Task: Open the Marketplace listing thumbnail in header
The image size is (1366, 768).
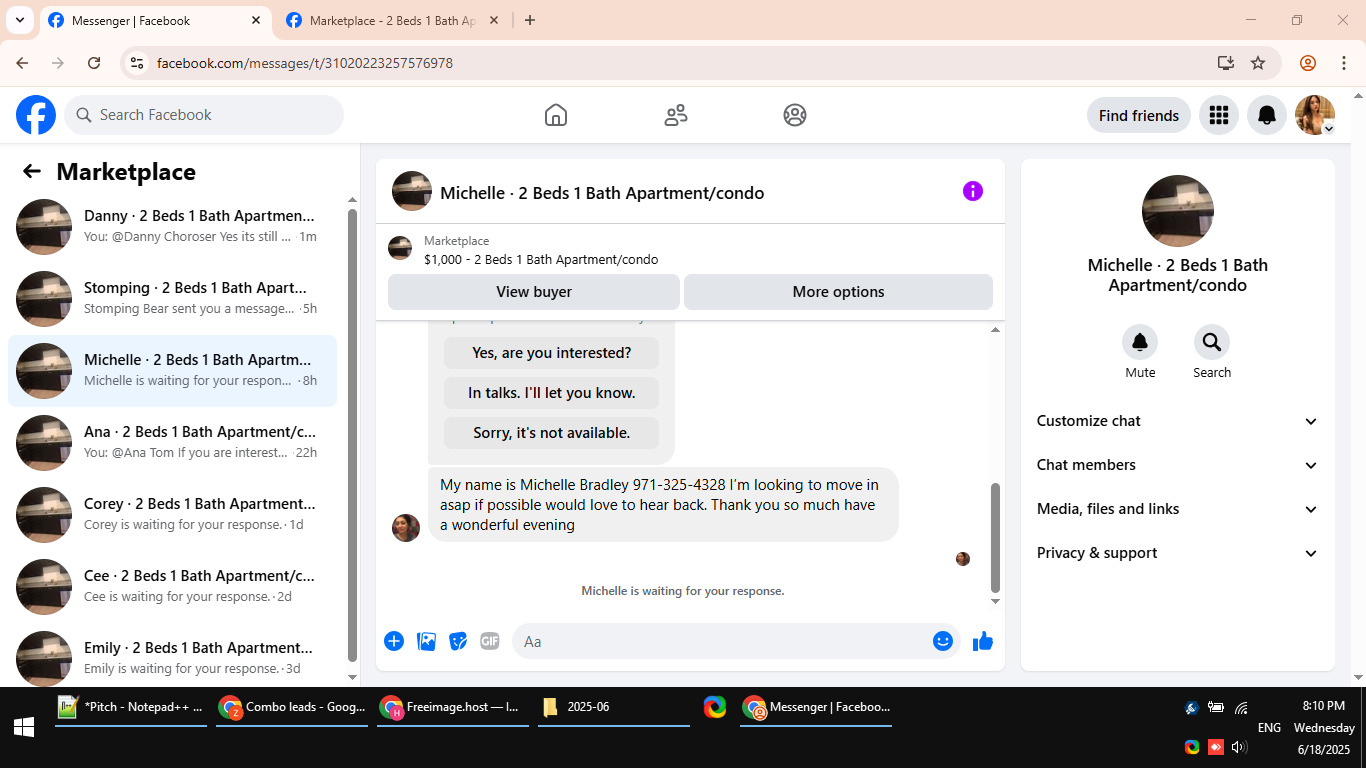Action: click(400, 249)
